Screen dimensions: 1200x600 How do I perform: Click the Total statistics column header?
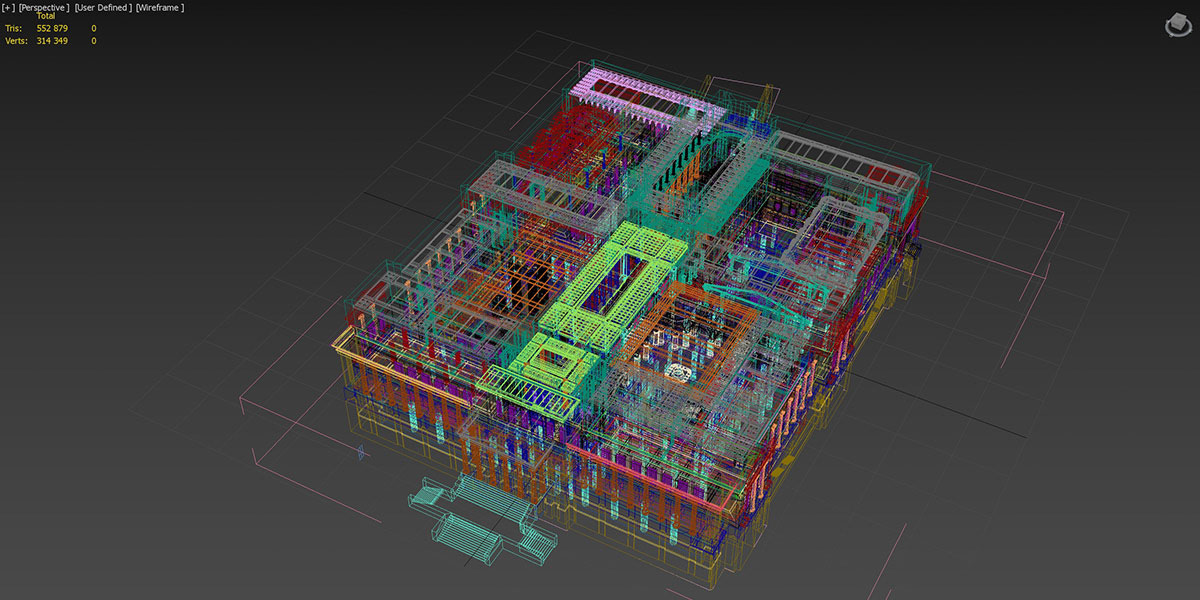(x=46, y=17)
